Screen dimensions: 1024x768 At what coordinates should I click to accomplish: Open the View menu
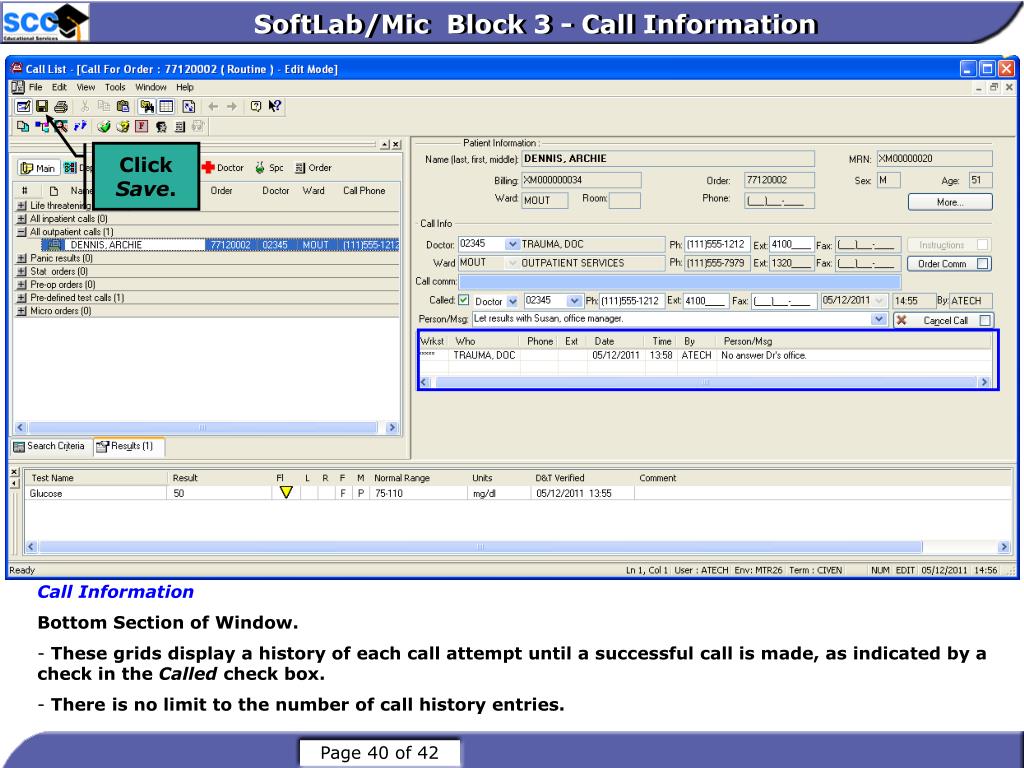tap(86, 87)
